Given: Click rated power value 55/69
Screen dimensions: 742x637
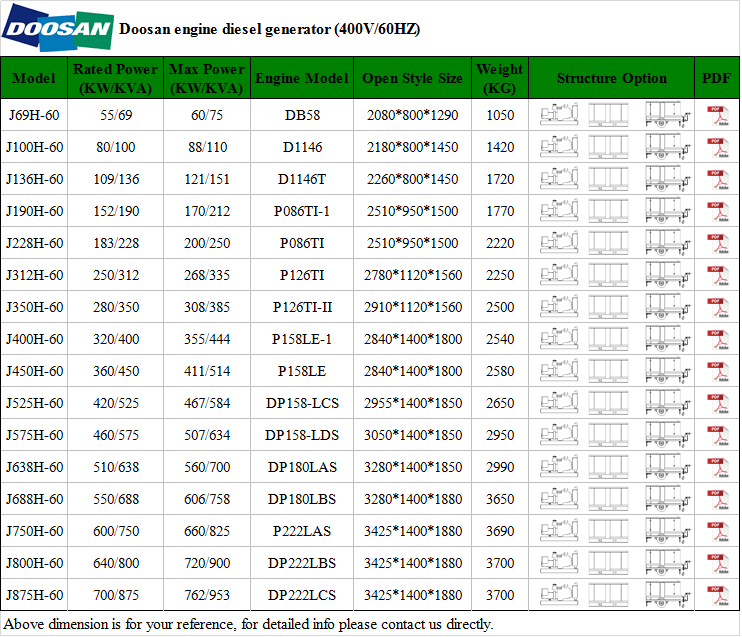Looking at the screenshot, I should click(x=116, y=115).
